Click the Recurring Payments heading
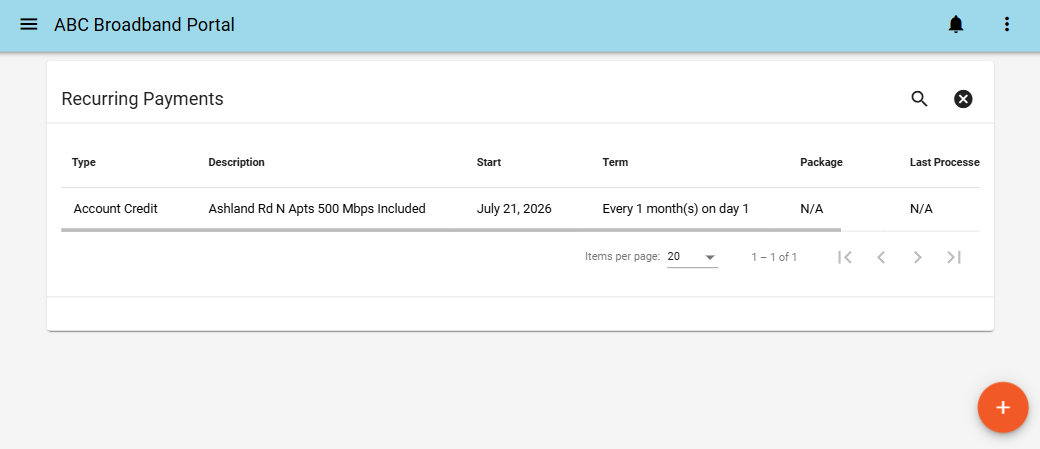The width and height of the screenshot is (1040, 449). [142, 99]
